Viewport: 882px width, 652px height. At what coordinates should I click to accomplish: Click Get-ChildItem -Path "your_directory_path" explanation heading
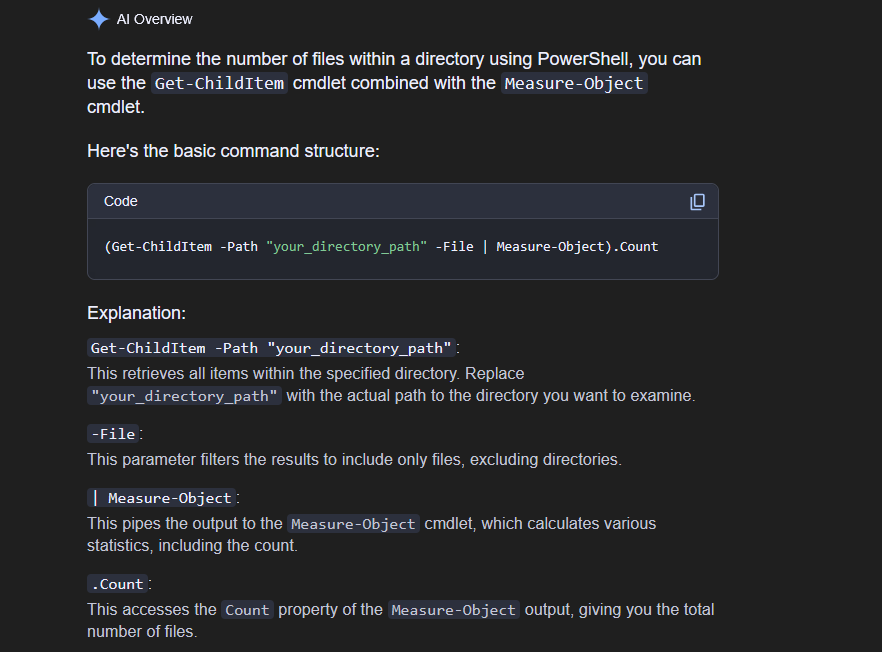coord(271,348)
